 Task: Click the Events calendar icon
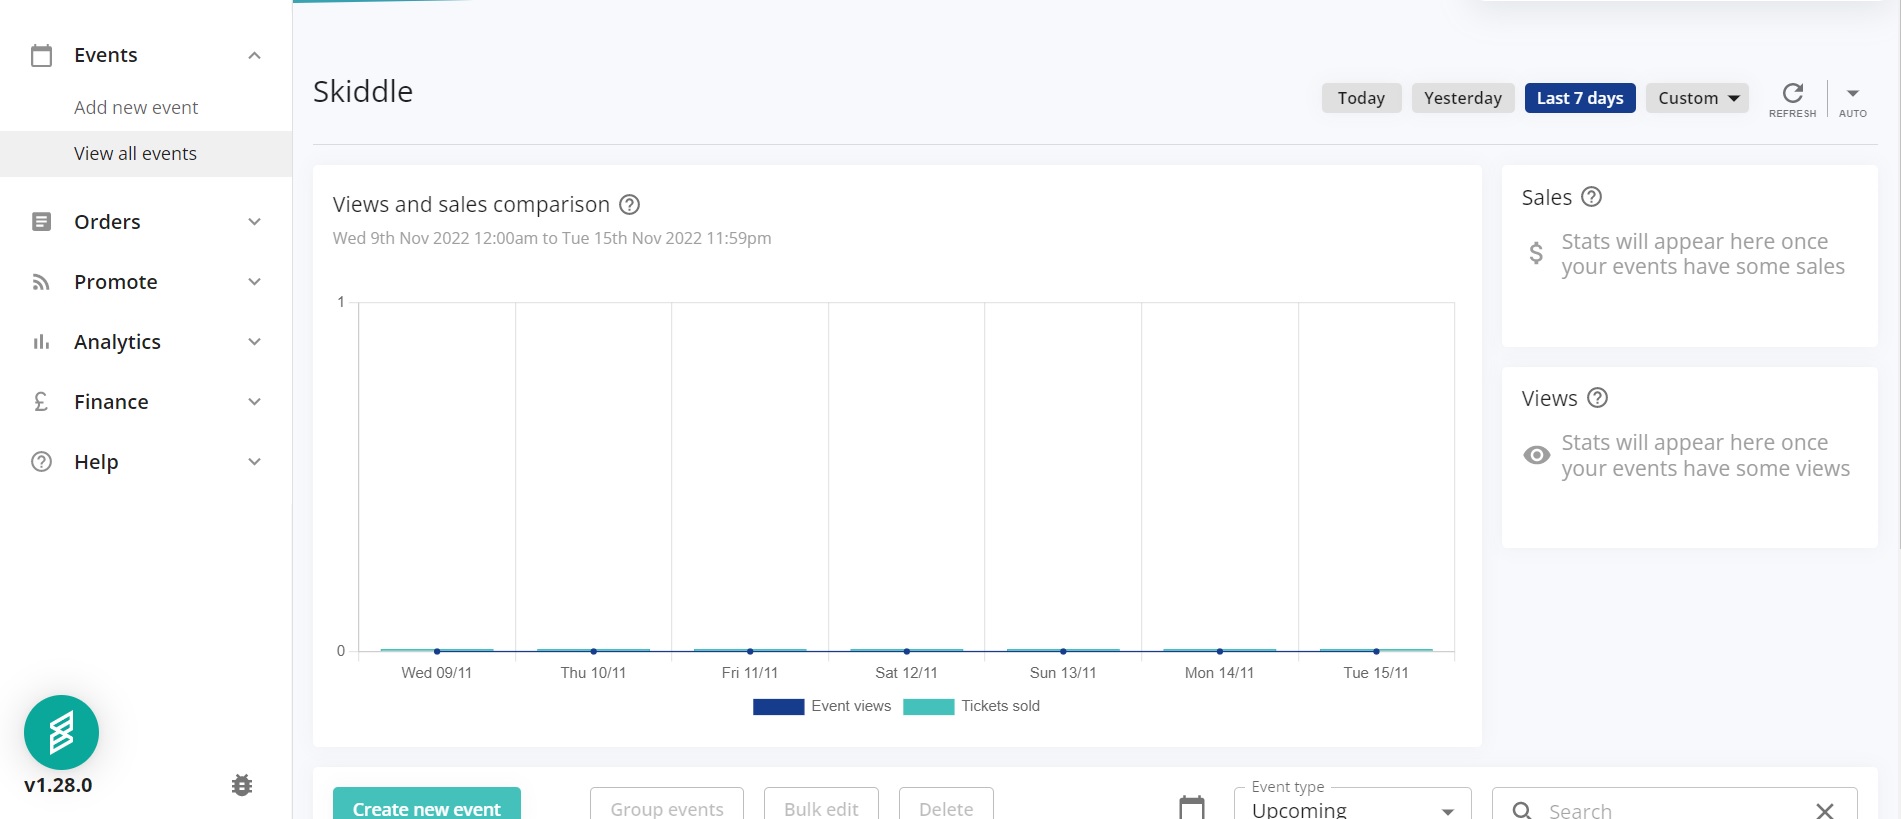tap(41, 55)
